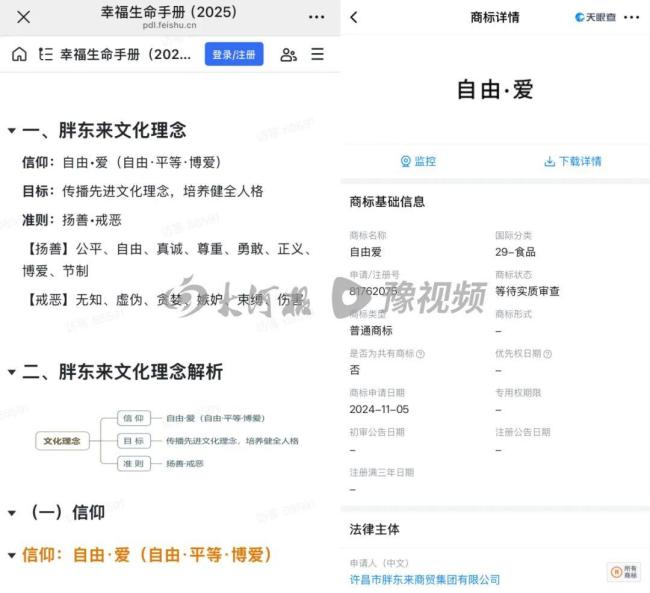Screen dimensions: 650x593
Task: Tap the trademark type value 普通商标
Action: [x=371, y=331]
